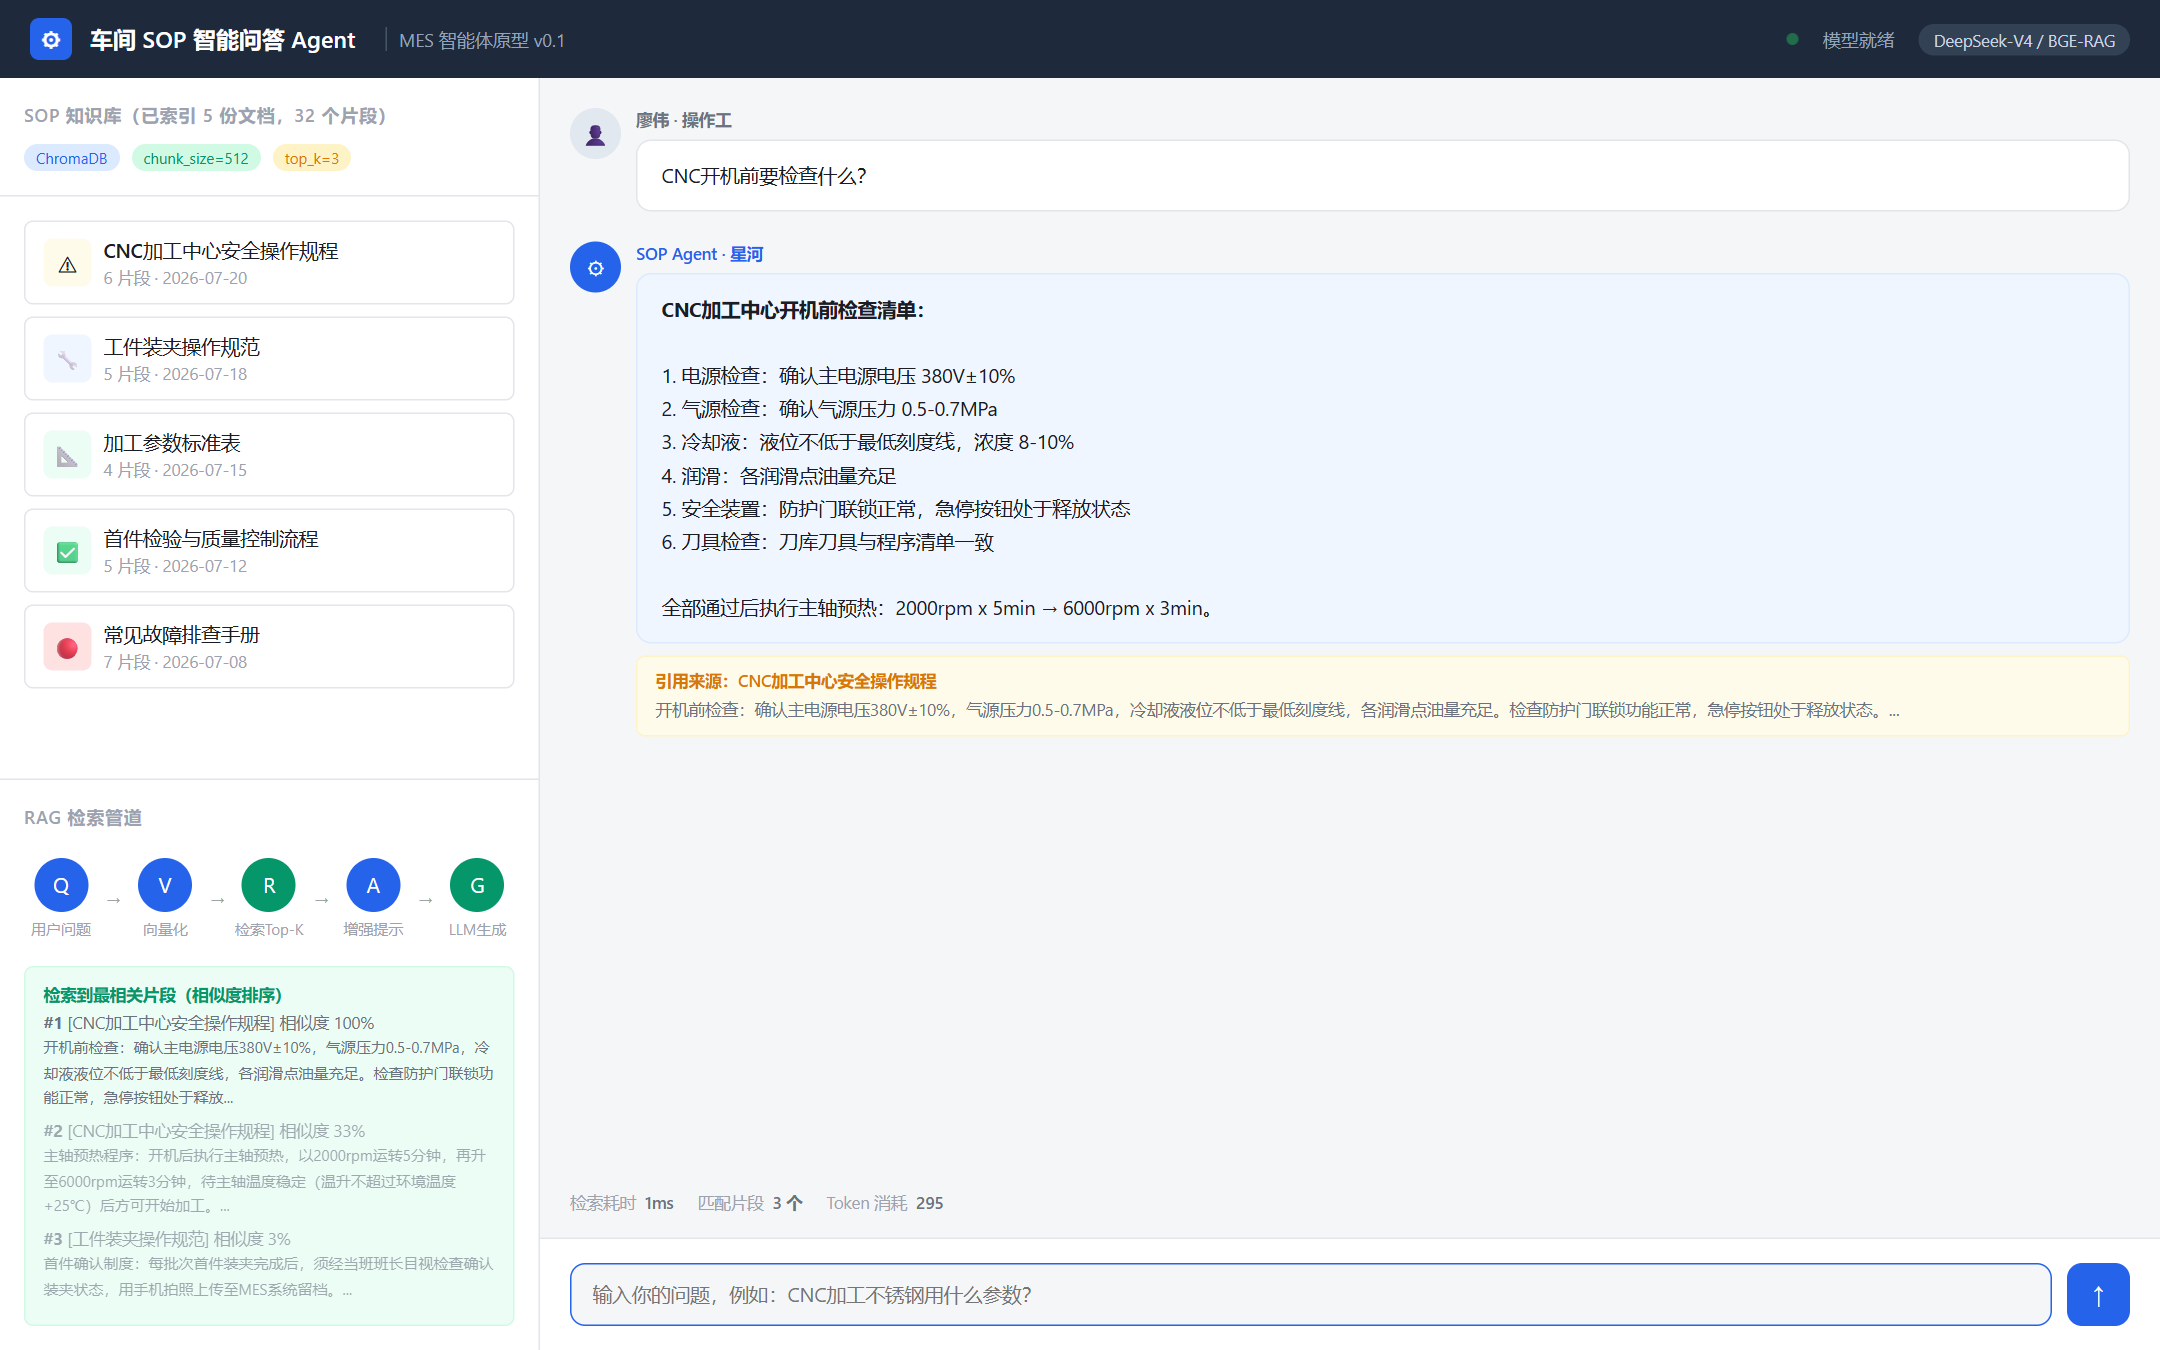Click the SOP Agent · 星河 sender name
Screen dimensions: 2160x1350
(699, 254)
